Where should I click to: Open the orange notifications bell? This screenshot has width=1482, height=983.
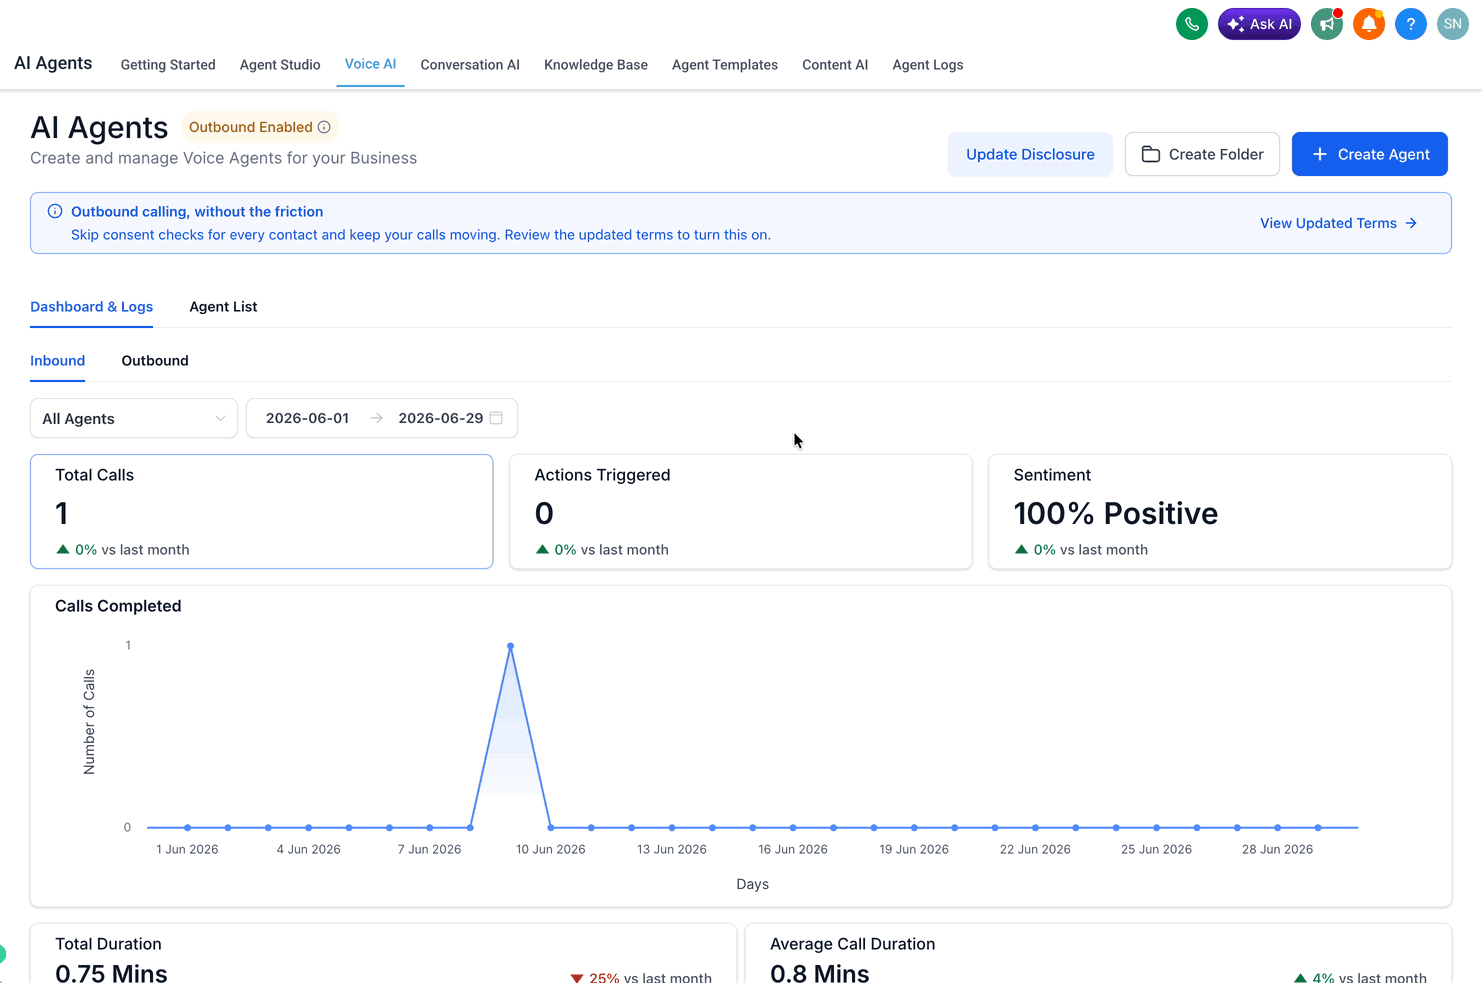click(1369, 24)
